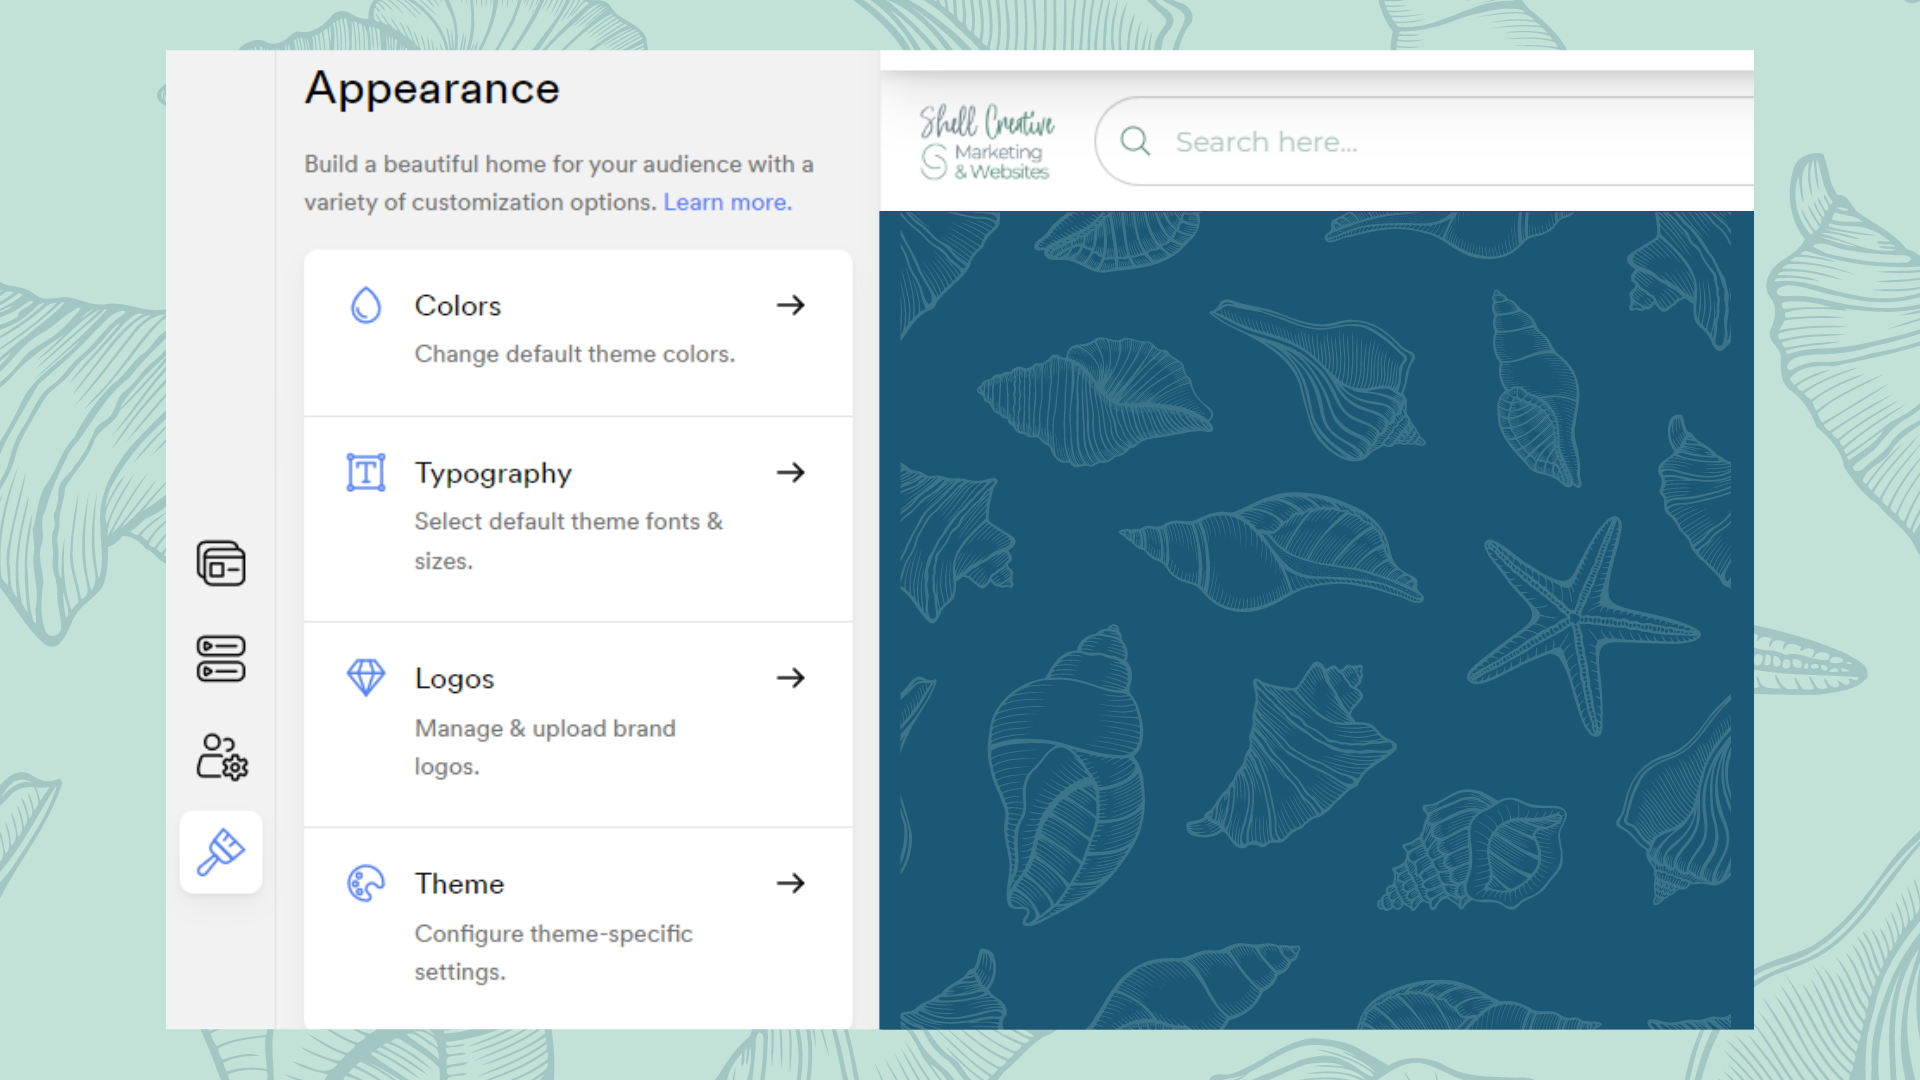Expand Theme with its arrow
Image resolution: width=1920 pixels, height=1080 pixels.
click(x=791, y=883)
